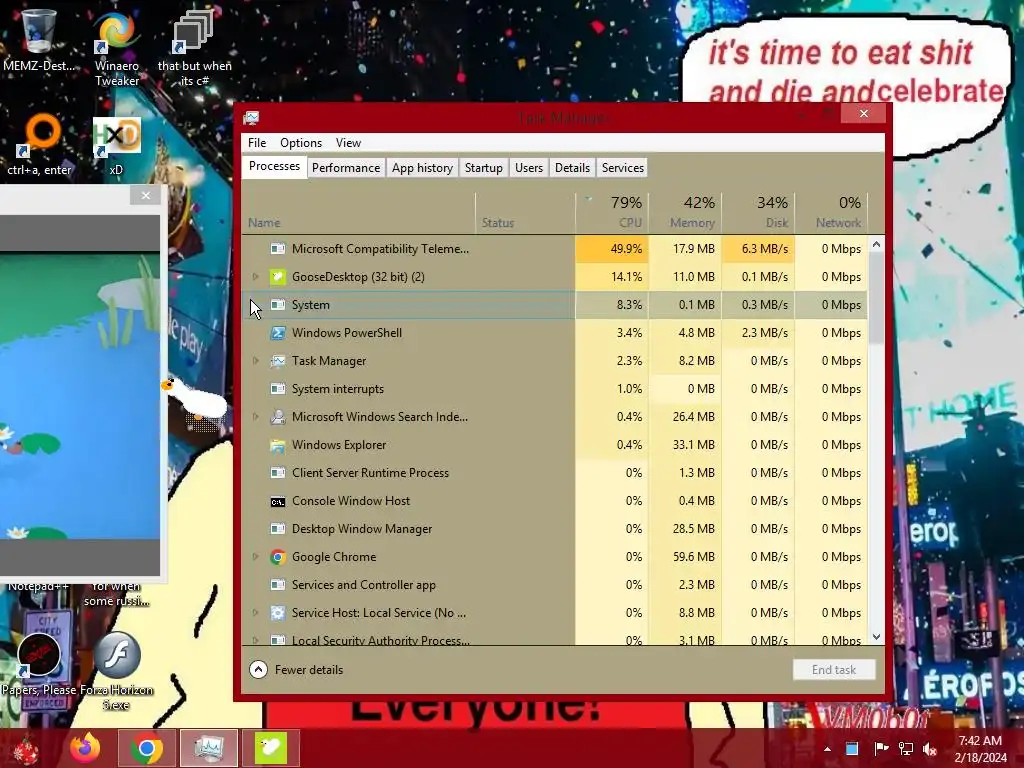The height and width of the screenshot is (768, 1024).
Task: Click the End task button
Action: [833, 669]
